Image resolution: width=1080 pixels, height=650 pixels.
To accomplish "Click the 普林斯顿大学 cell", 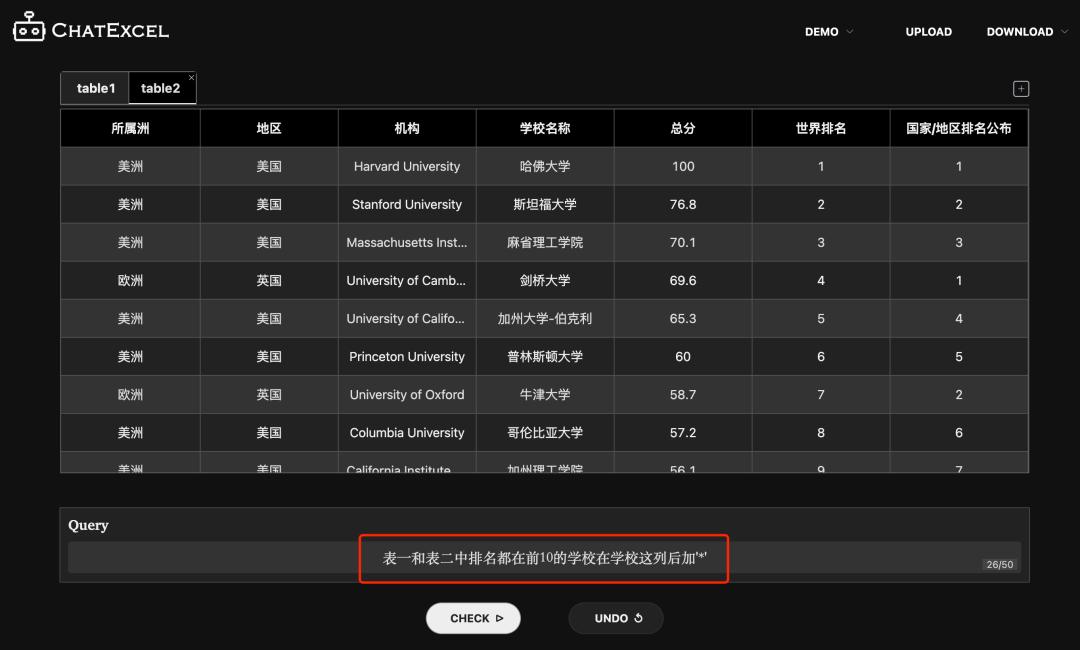I will [545, 357].
